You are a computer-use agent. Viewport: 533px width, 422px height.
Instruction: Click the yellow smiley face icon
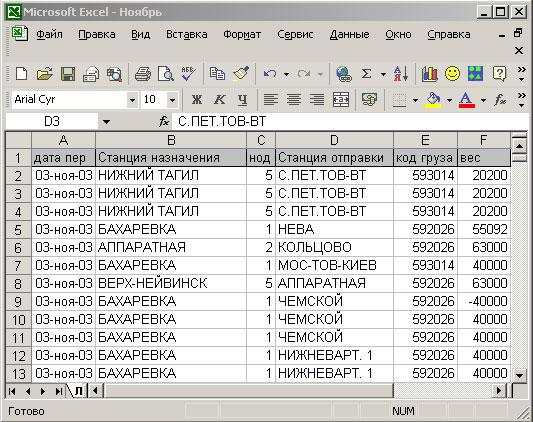(x=452, y=73)
